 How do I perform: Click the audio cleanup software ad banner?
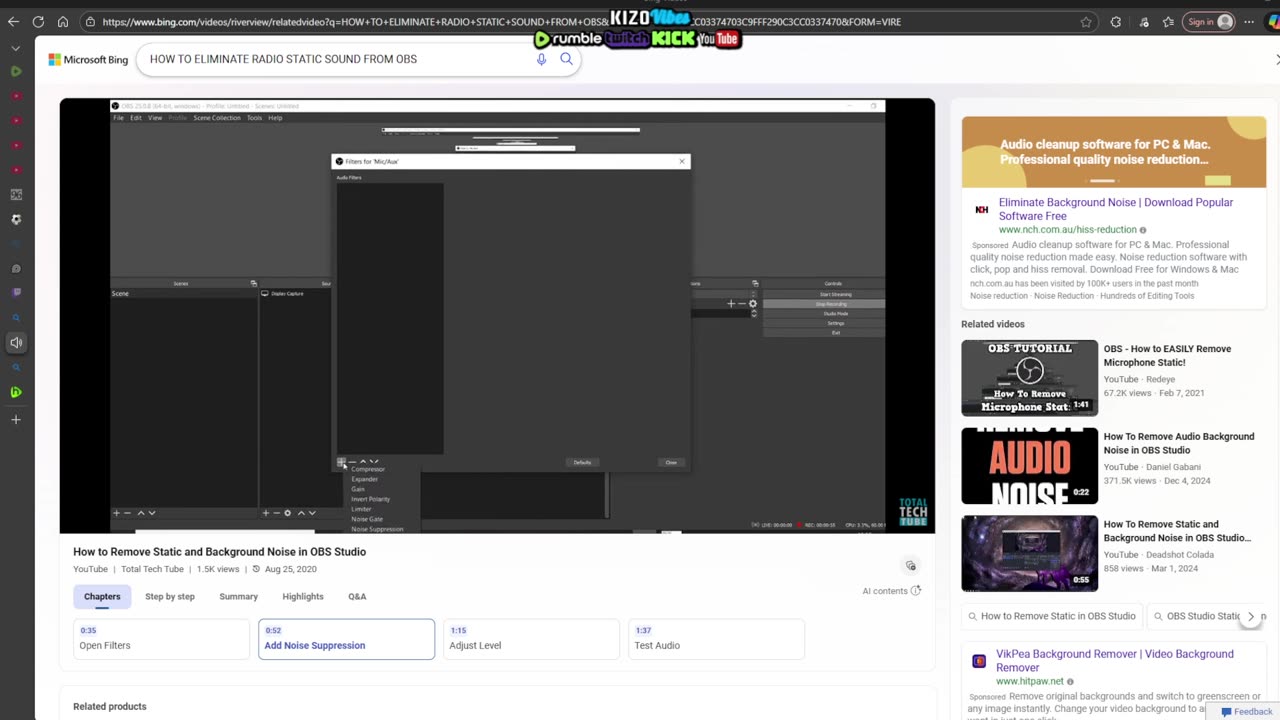tap(1114, 152)
